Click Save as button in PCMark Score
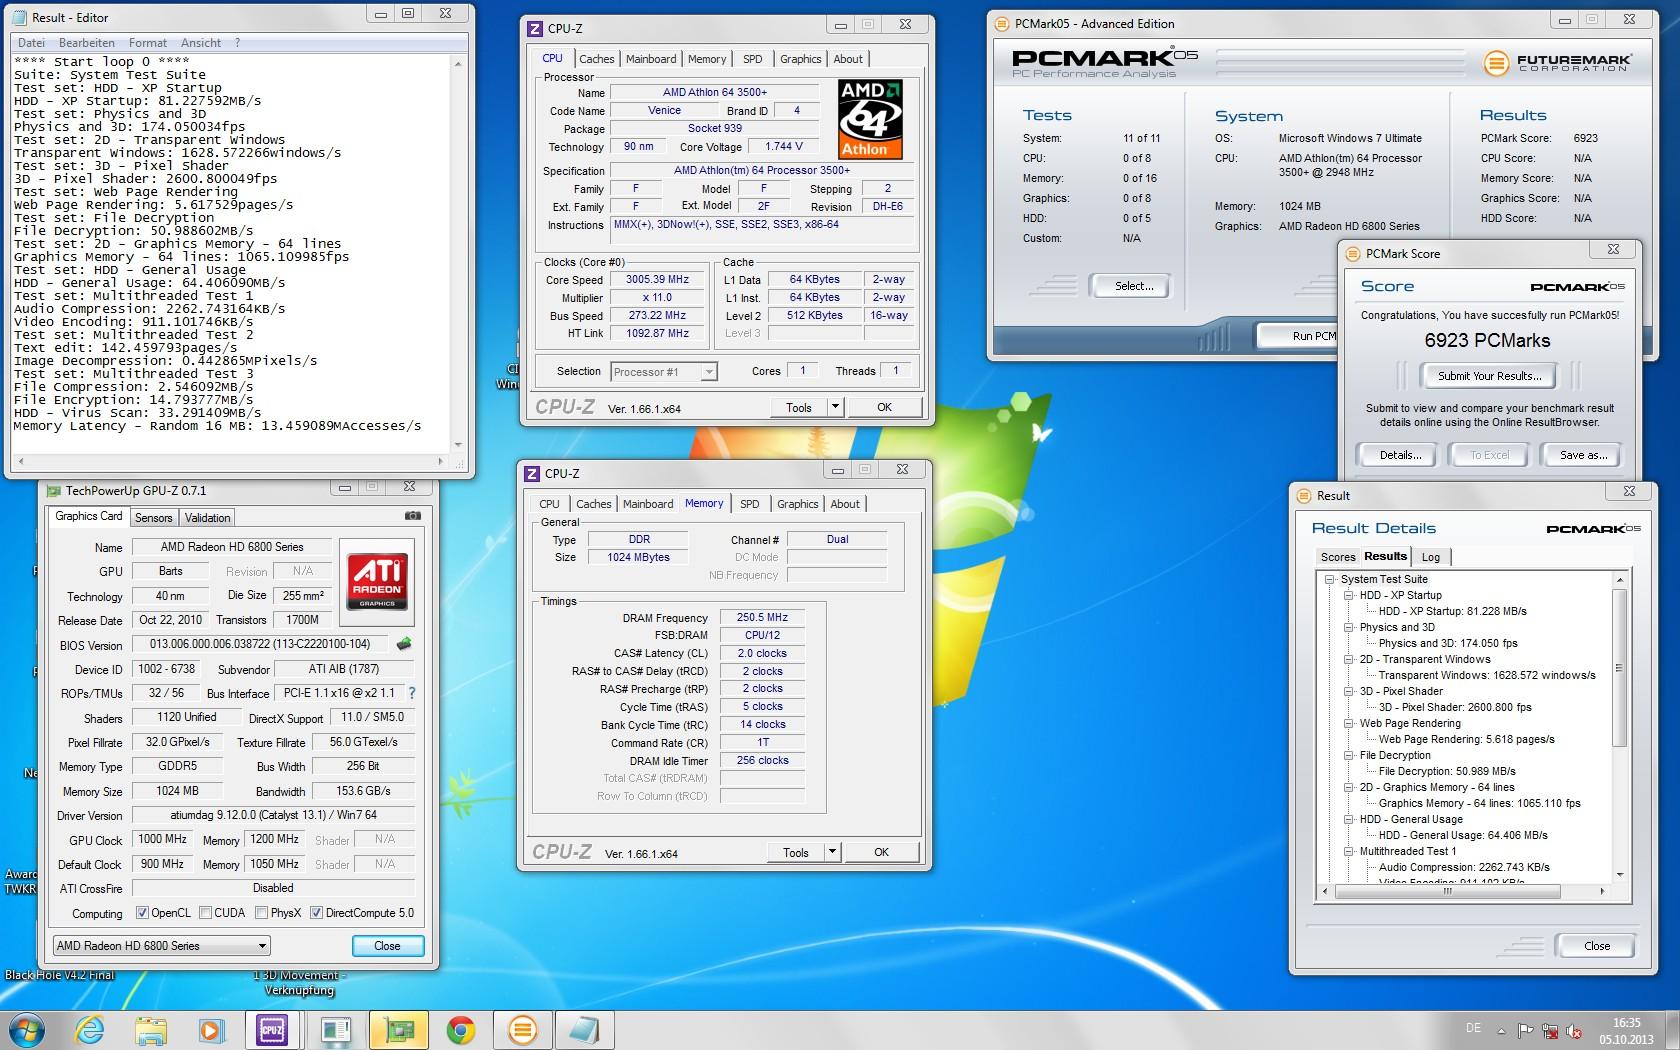Viewport: 1680px width, 1050px height. tap(1584, 455)
